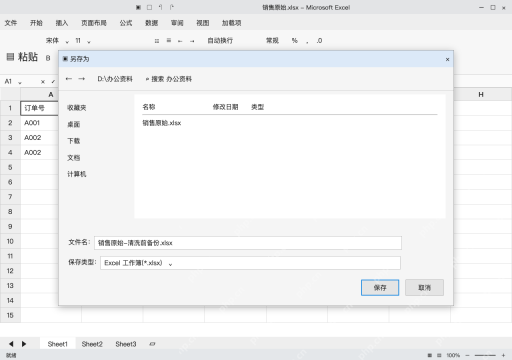Image resolution: width=512 pixels, height=360 pixels.
Task: Click the save icon in quick access toolbar
Action: pos(149,7)
